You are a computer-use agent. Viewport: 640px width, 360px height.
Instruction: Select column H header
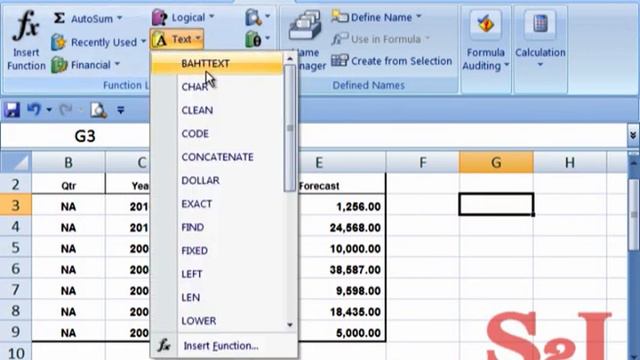pyautogui.click(x=570, y=162)
